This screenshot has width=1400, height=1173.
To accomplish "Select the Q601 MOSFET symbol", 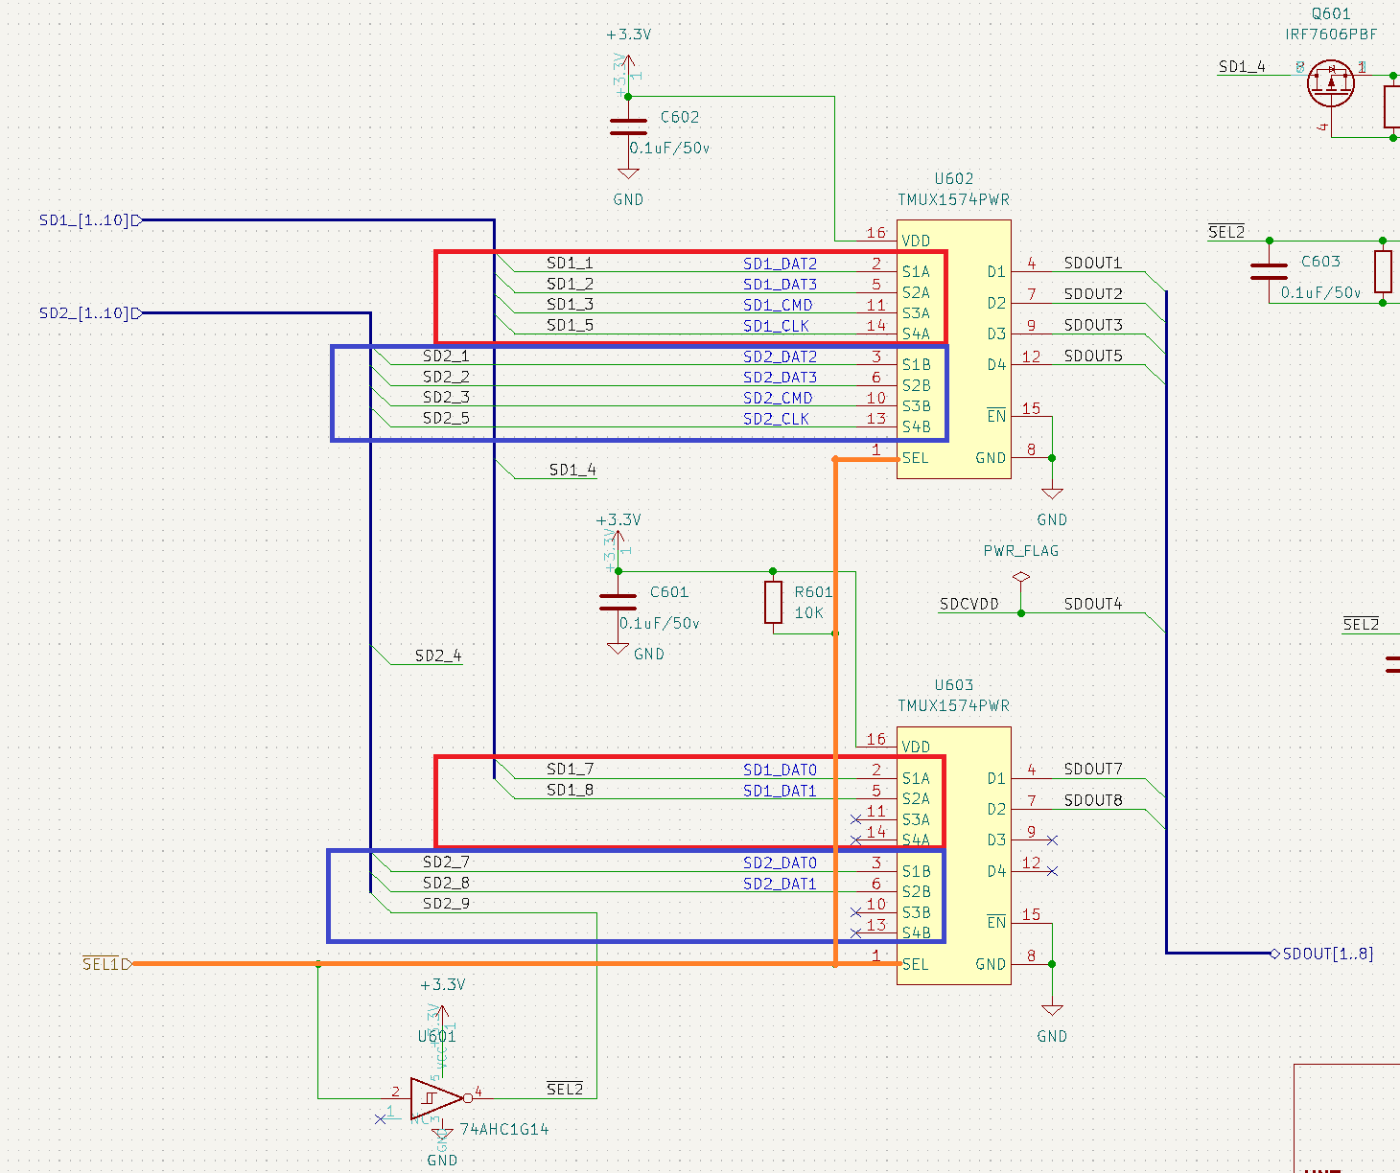I will (x=1331, y=84).
